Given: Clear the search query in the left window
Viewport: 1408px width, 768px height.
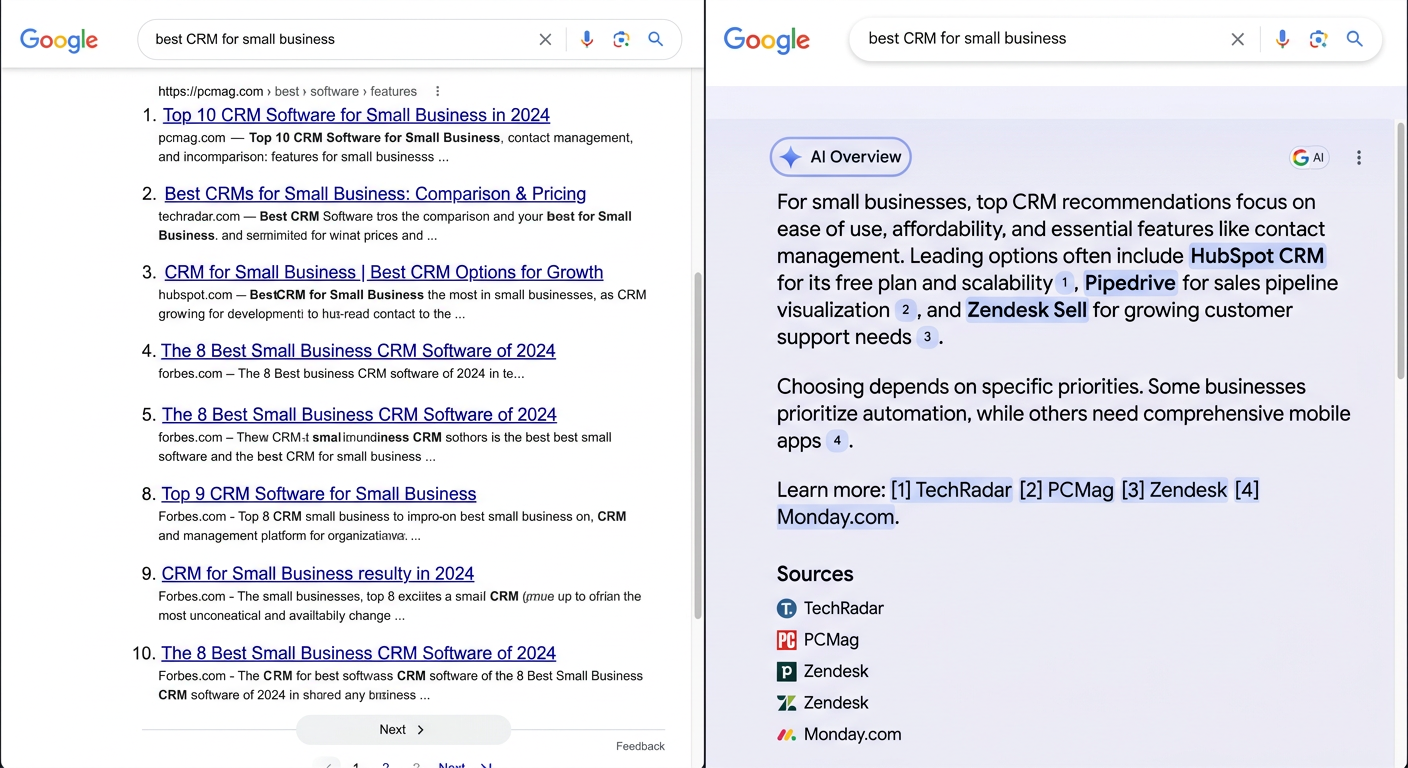Looking at the screenshot, I should (x=545, y=40).
